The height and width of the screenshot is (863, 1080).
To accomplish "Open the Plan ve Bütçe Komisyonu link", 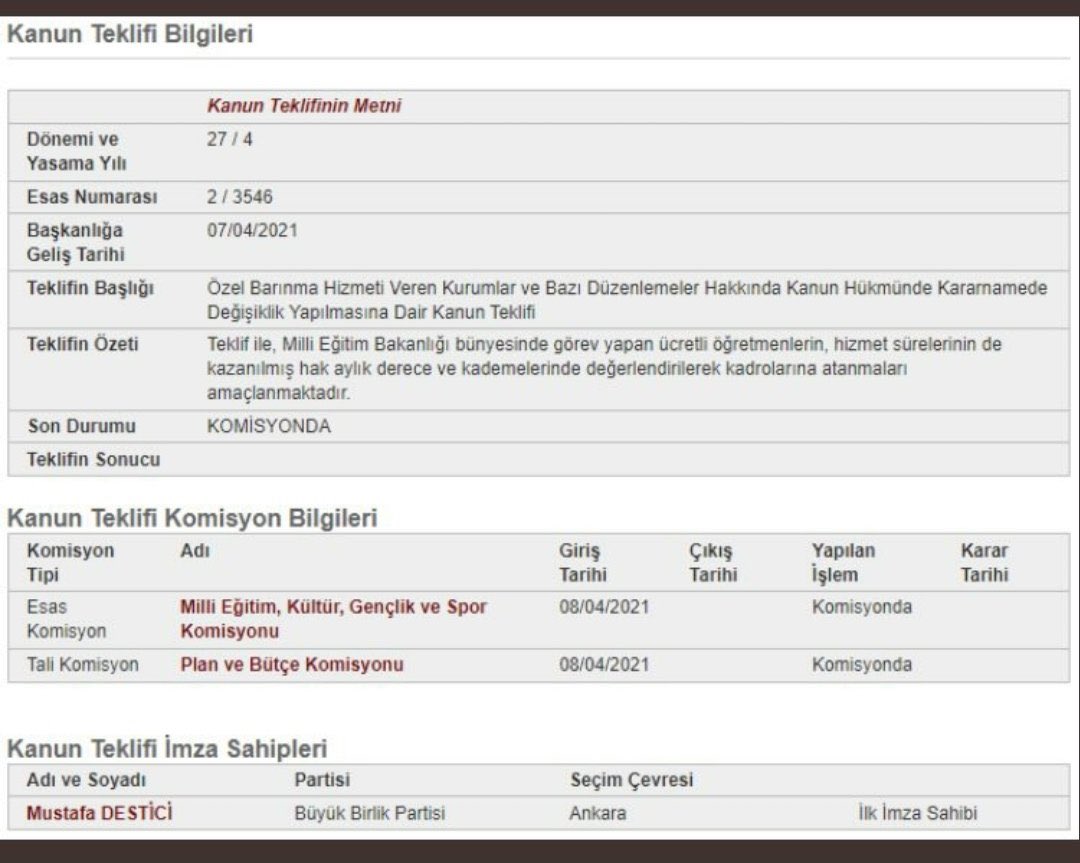I will tap(292, 665).
